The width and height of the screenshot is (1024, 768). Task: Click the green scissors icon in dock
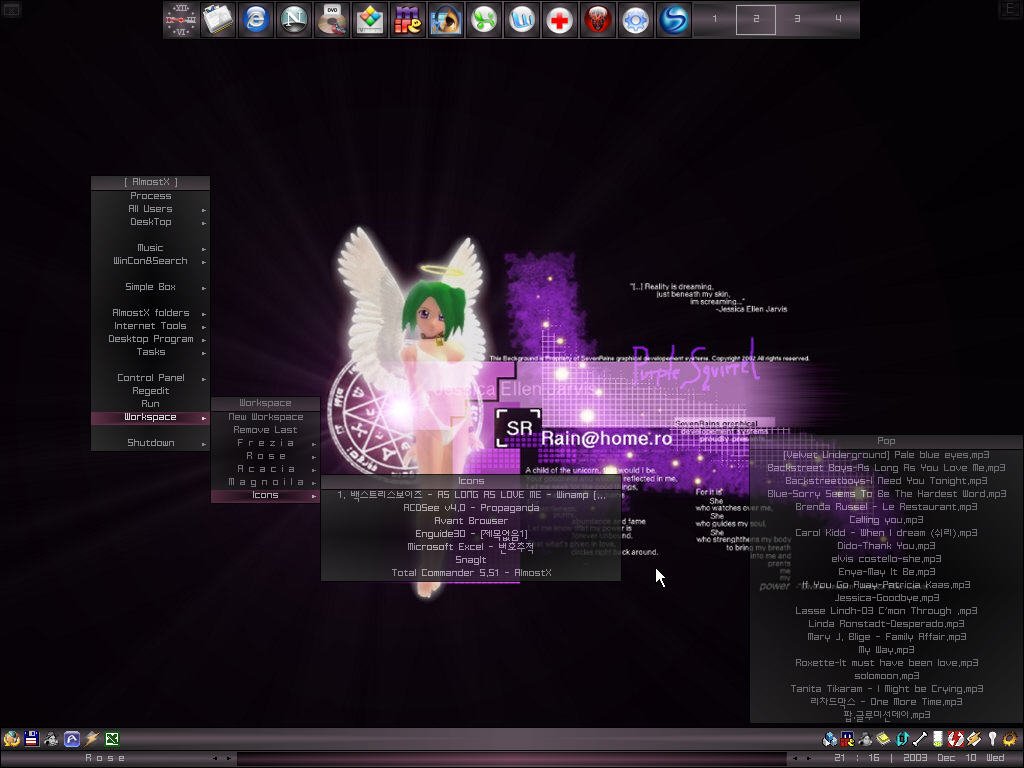[x=483, y=20]
